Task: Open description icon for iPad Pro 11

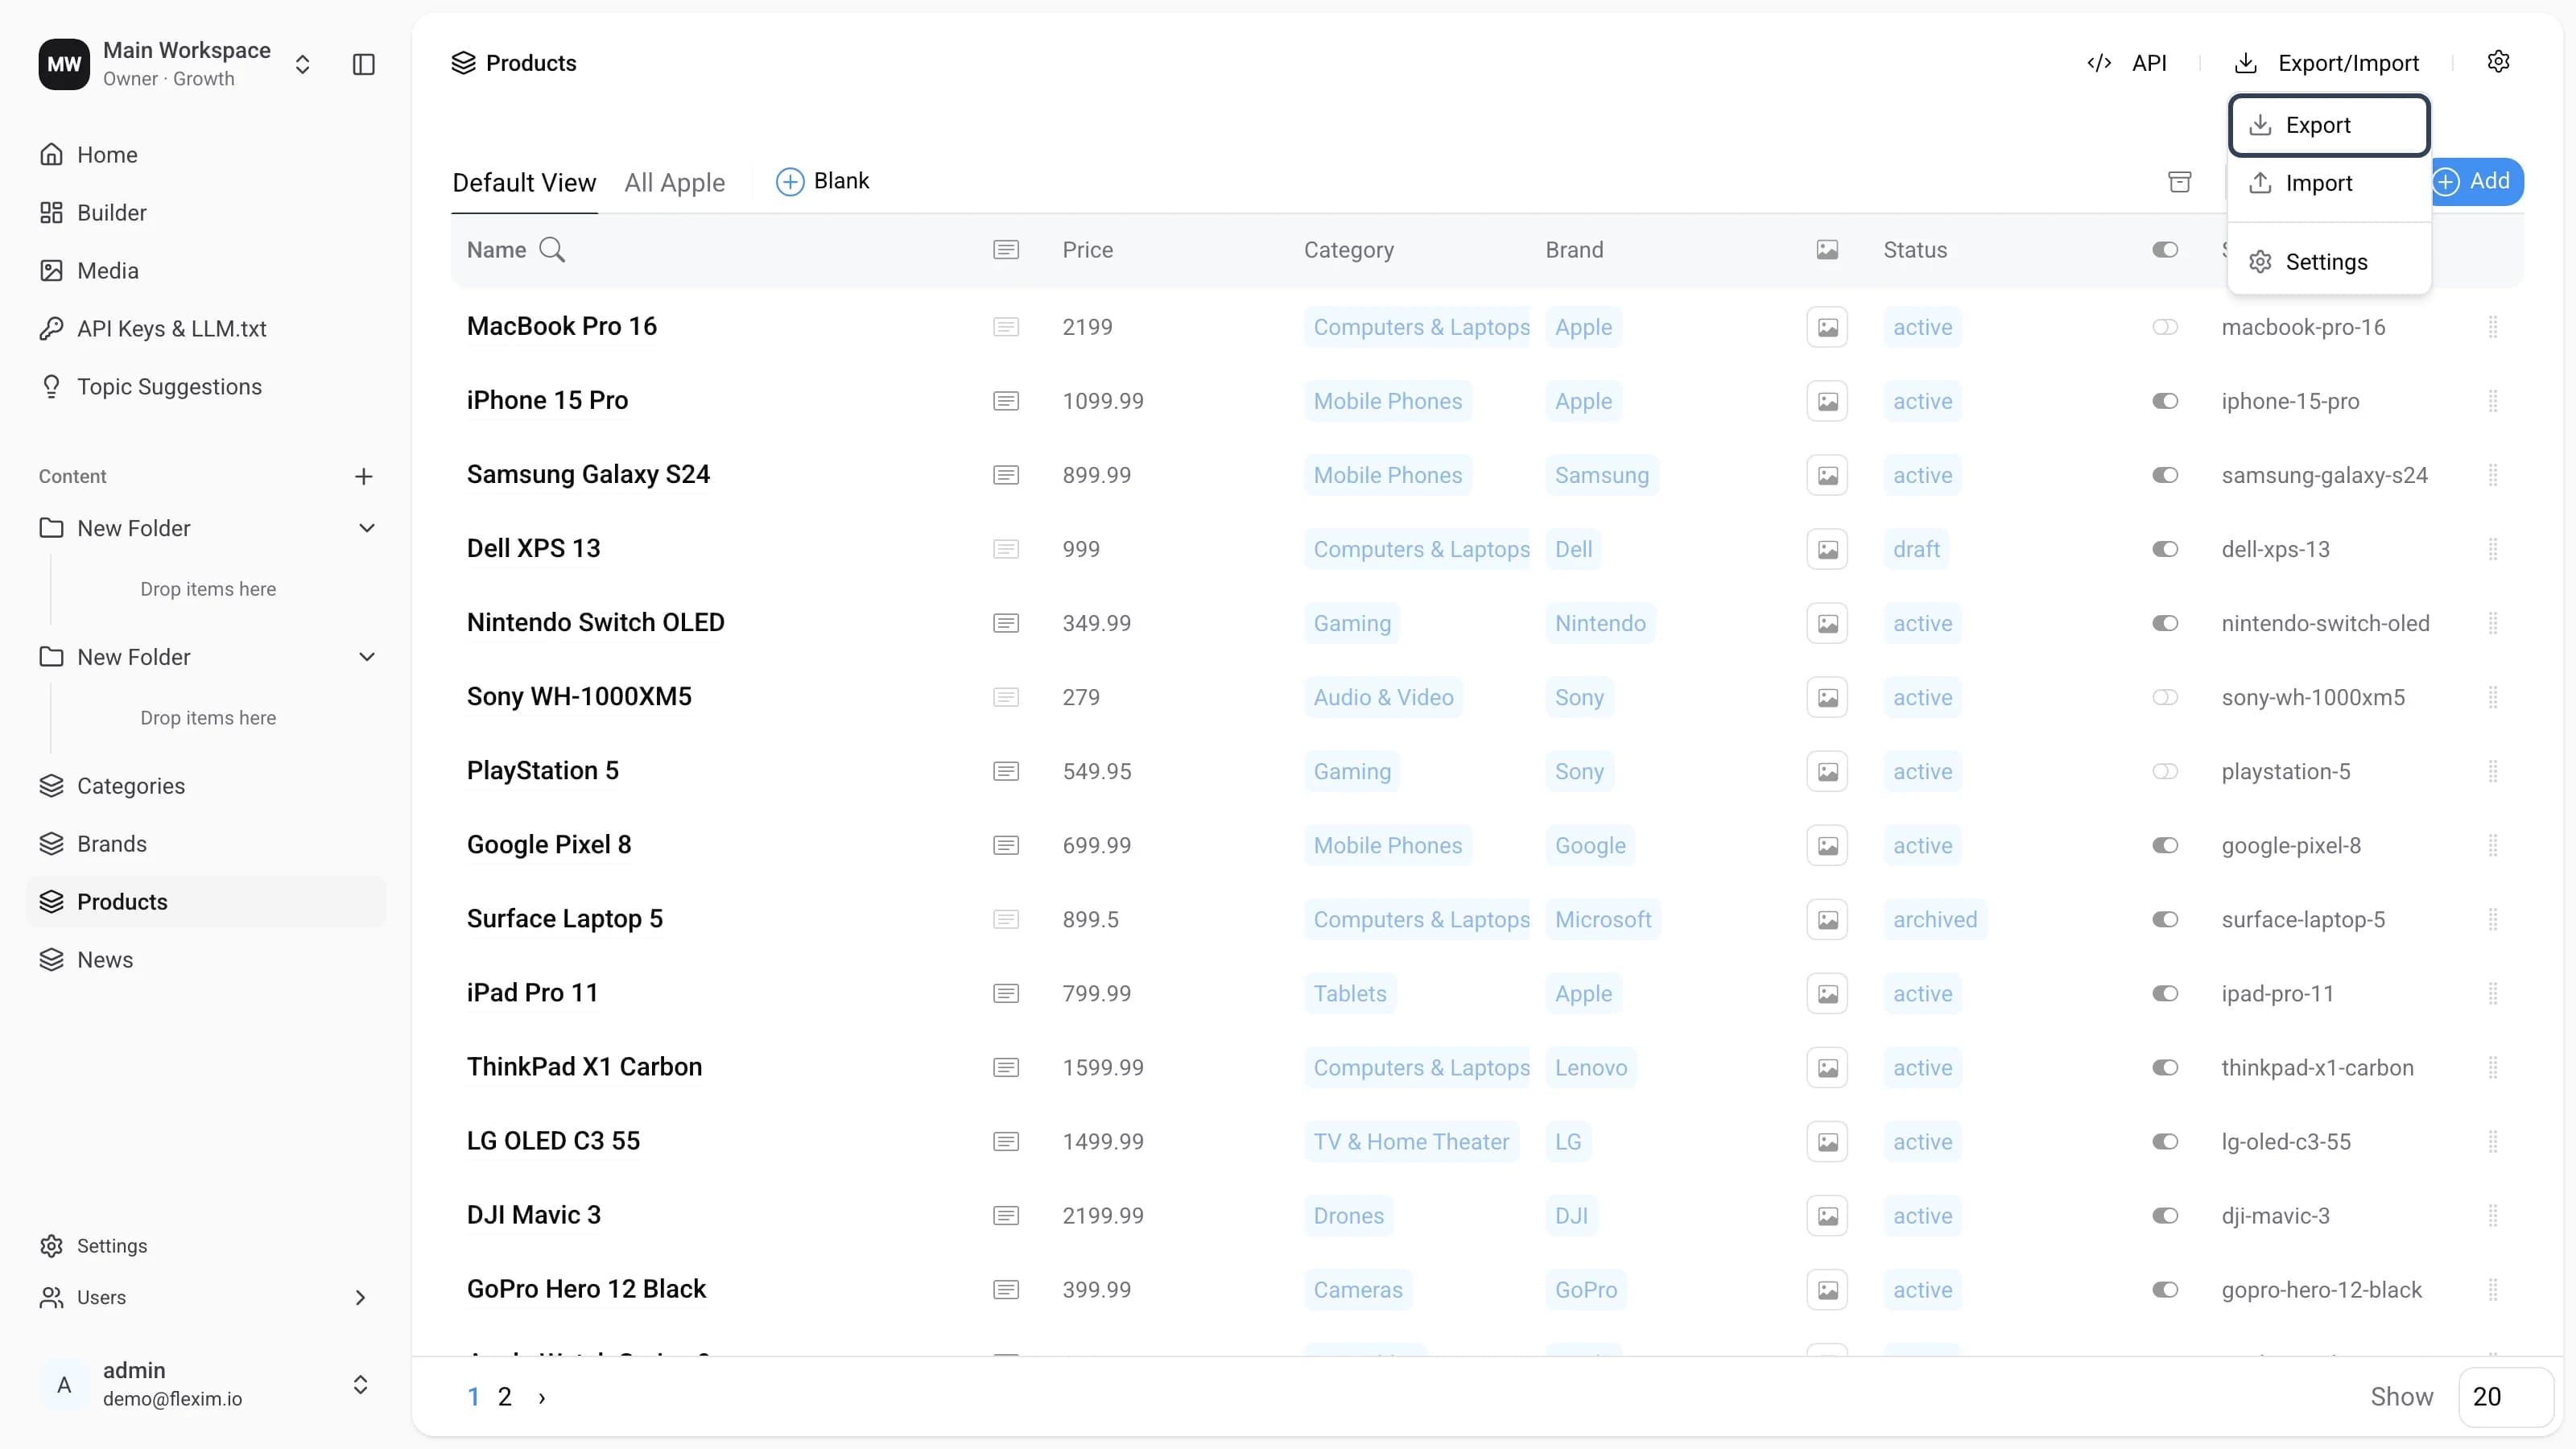Action: pos(1006,993)
